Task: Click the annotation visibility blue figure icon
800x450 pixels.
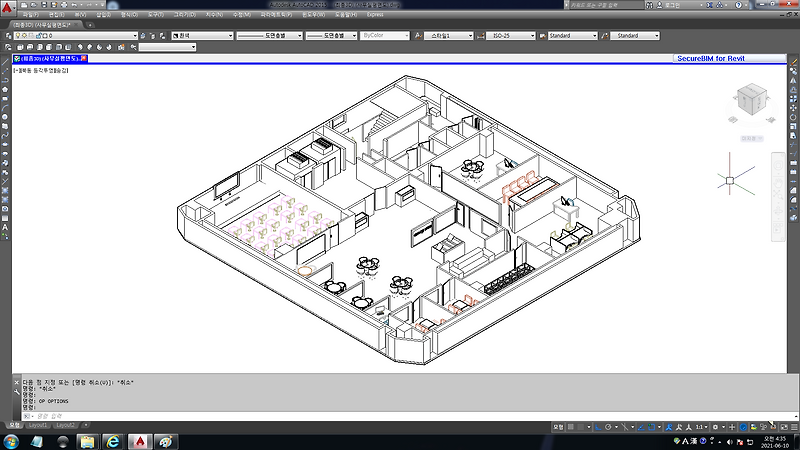Action: tap(669, 427)
